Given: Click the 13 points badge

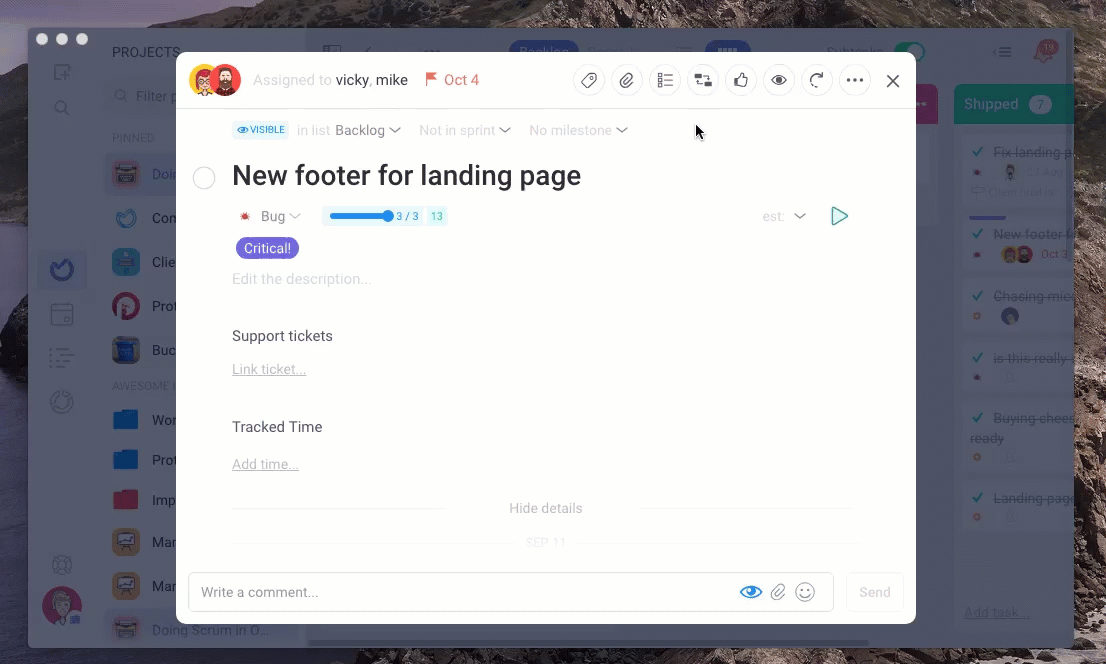Looking at the screenshot, I should pos(437,217).
